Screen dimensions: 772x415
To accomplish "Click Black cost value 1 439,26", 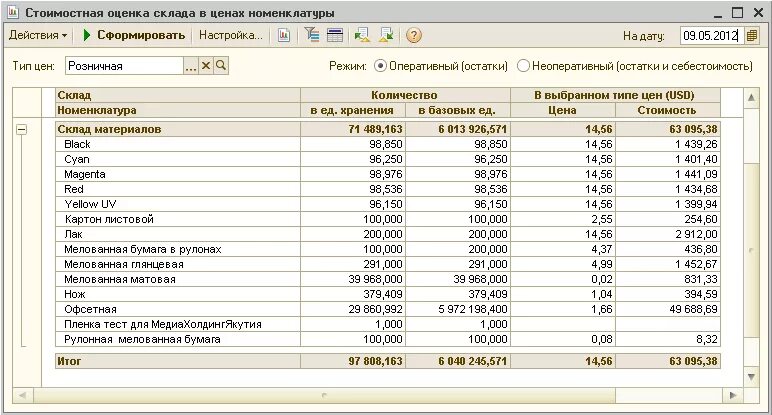I will point(696,144).
